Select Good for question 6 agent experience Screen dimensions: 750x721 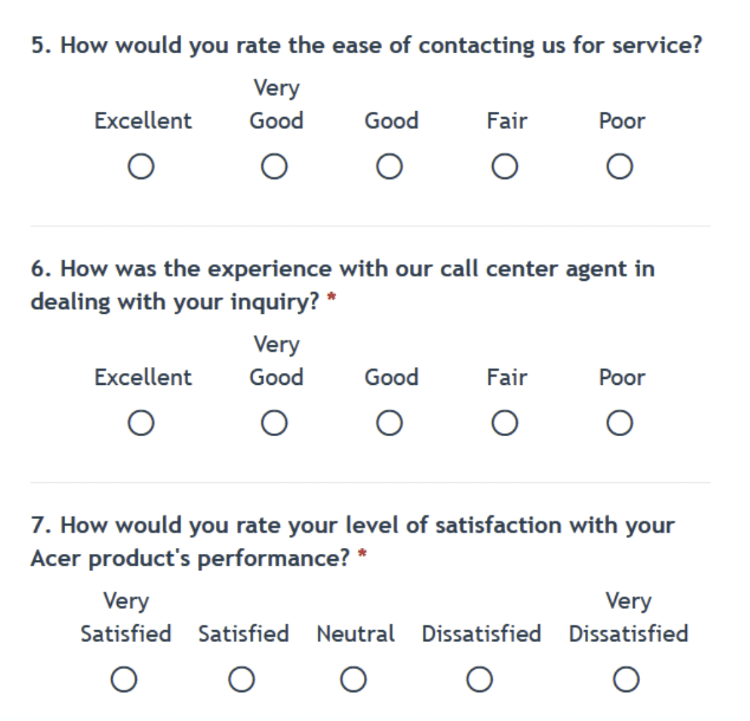click(x=389, y=423)
